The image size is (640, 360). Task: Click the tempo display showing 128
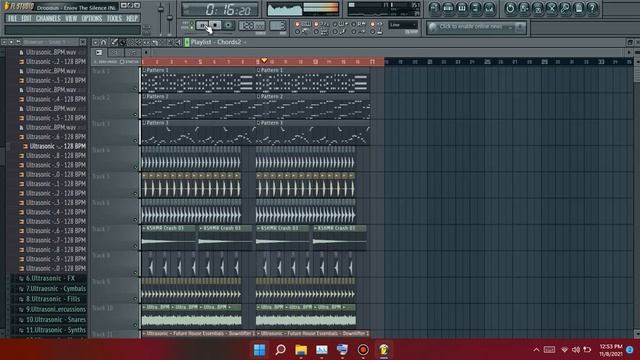tap(252, 26)
